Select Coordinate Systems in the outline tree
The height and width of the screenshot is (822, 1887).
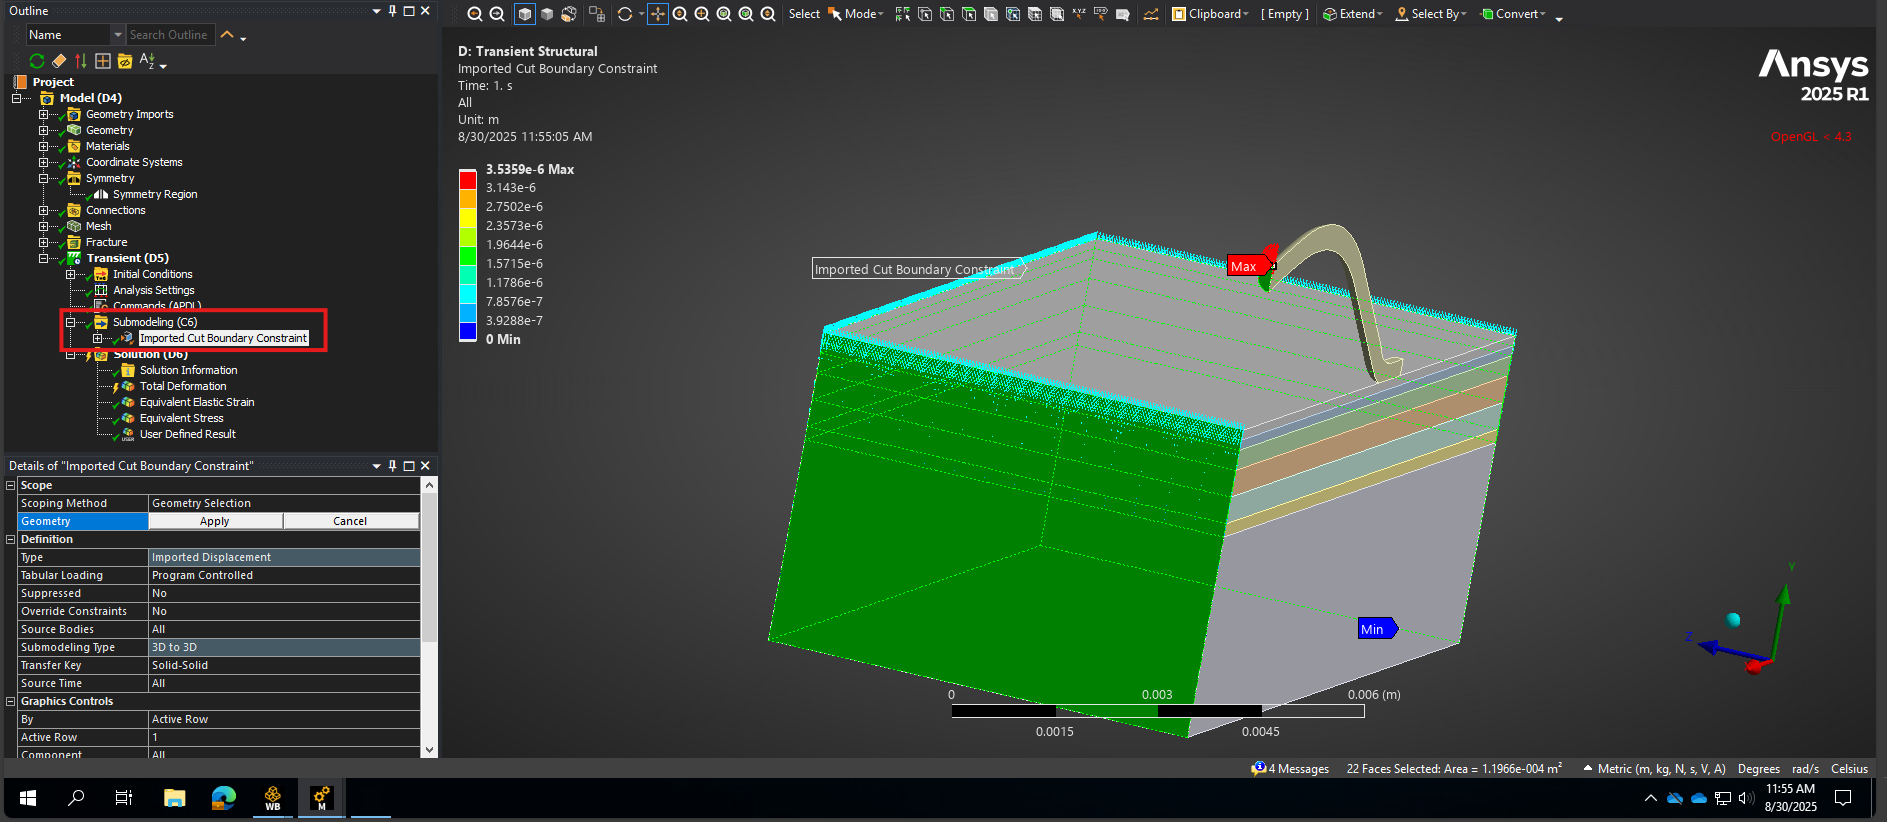134,162
